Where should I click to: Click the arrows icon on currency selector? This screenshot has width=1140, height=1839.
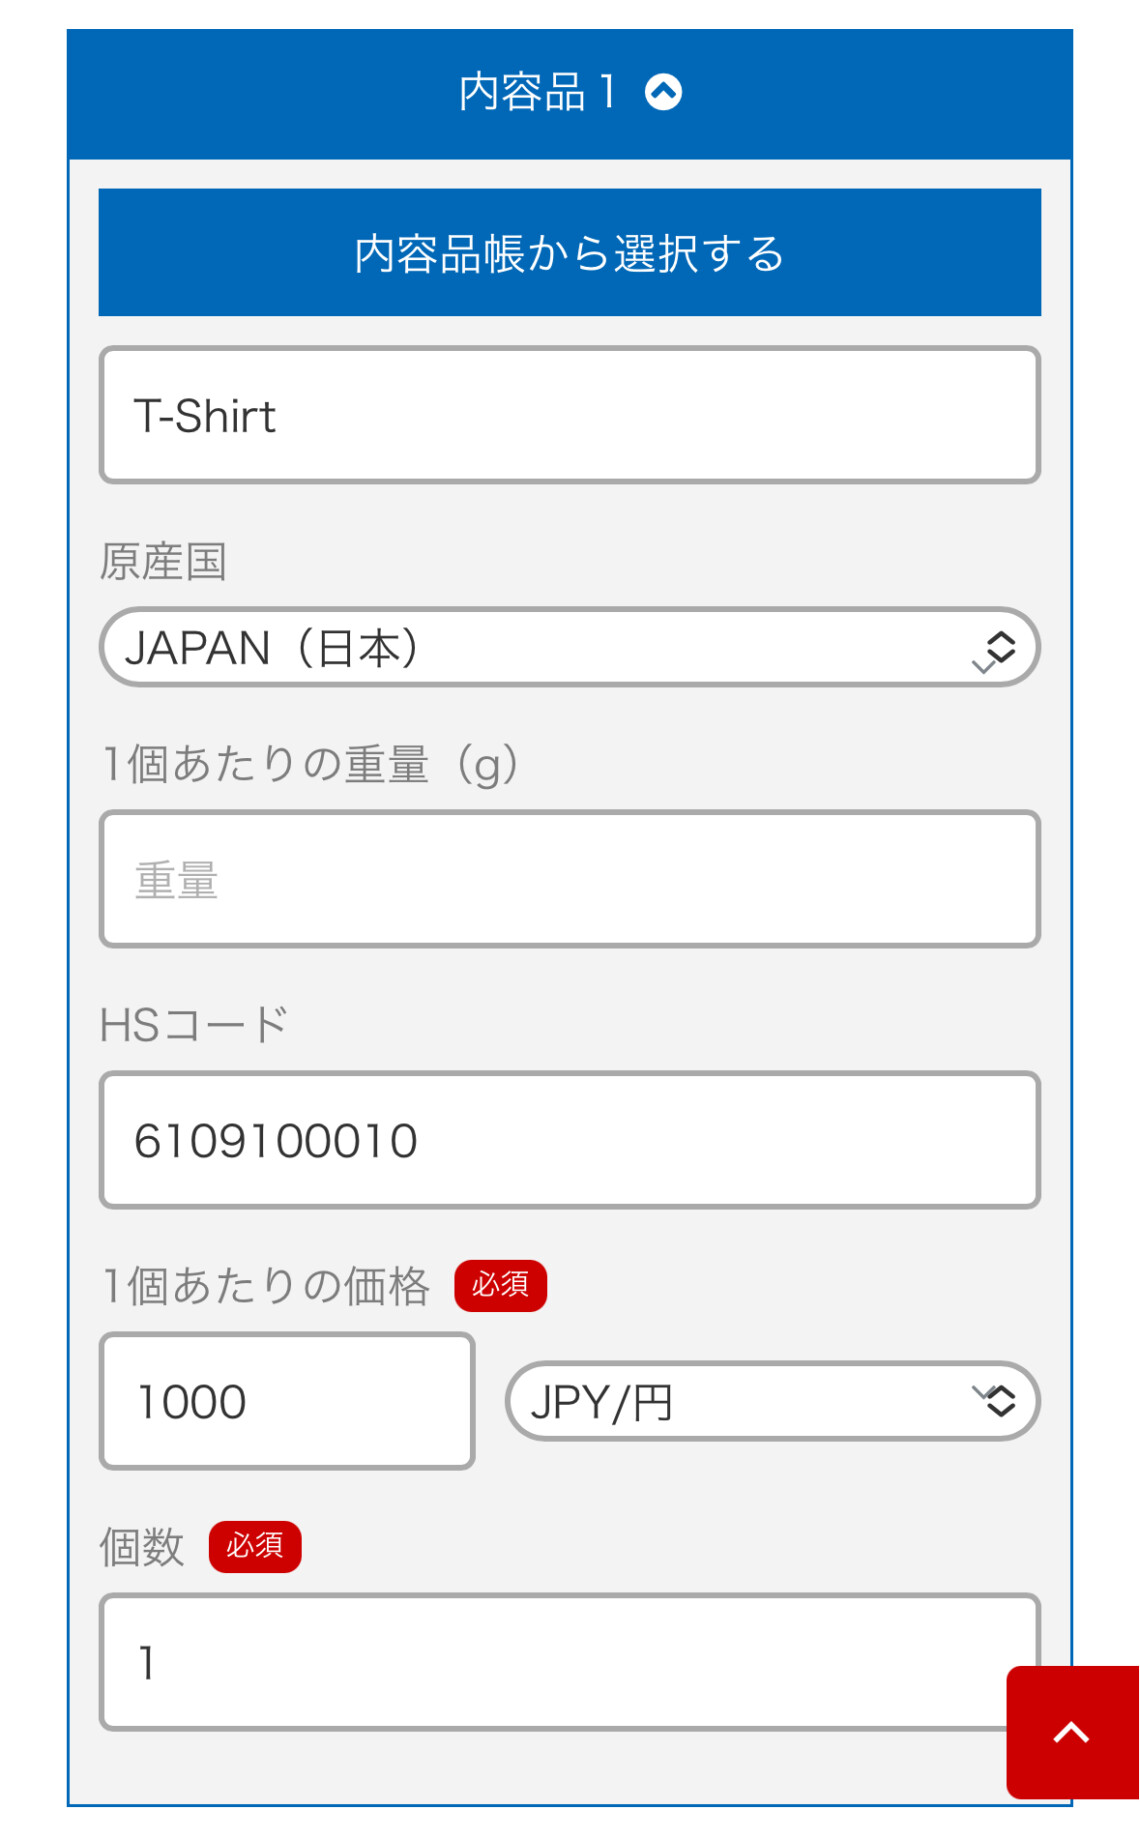999,1401
